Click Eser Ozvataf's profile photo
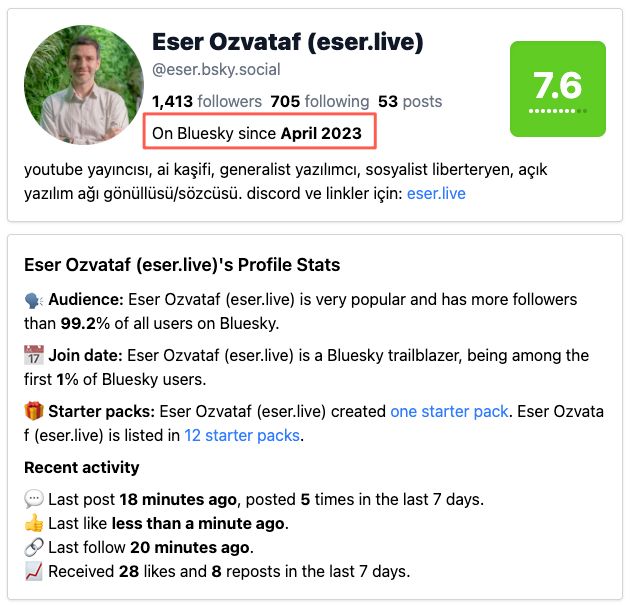This screenshot has height=605, width=634. (84, 85)
